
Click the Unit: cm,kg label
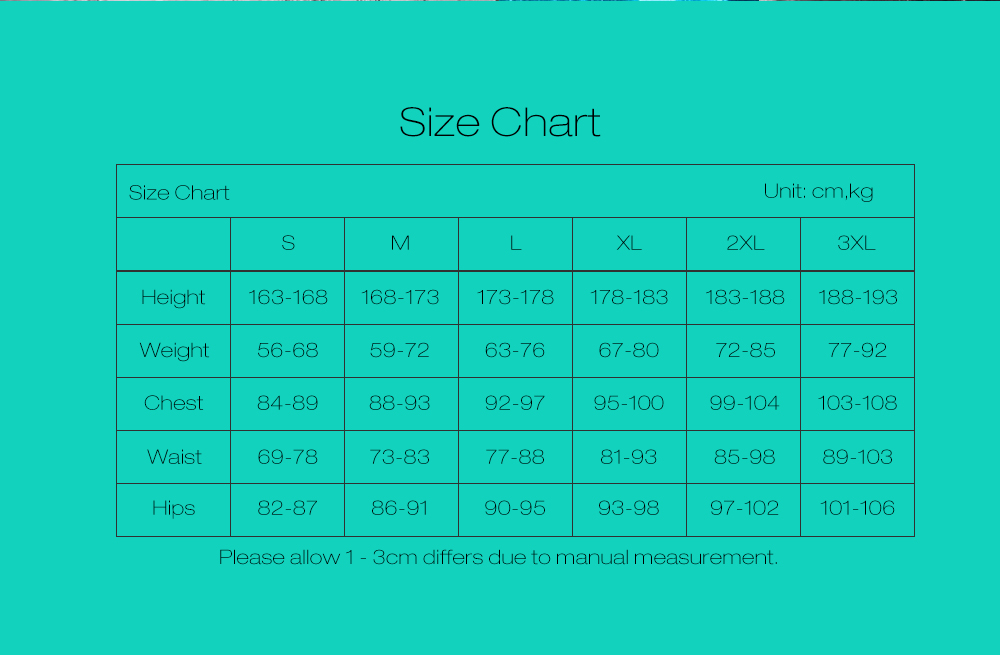click(x=818, y=191)
